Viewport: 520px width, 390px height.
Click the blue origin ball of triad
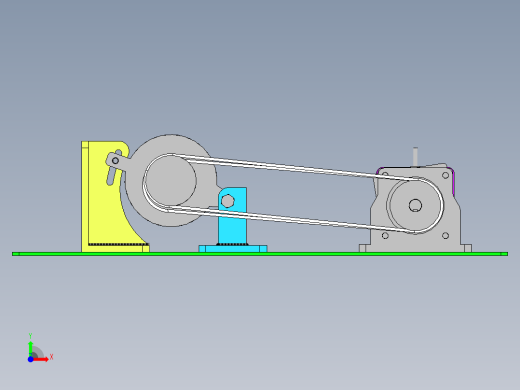(30, 359)
